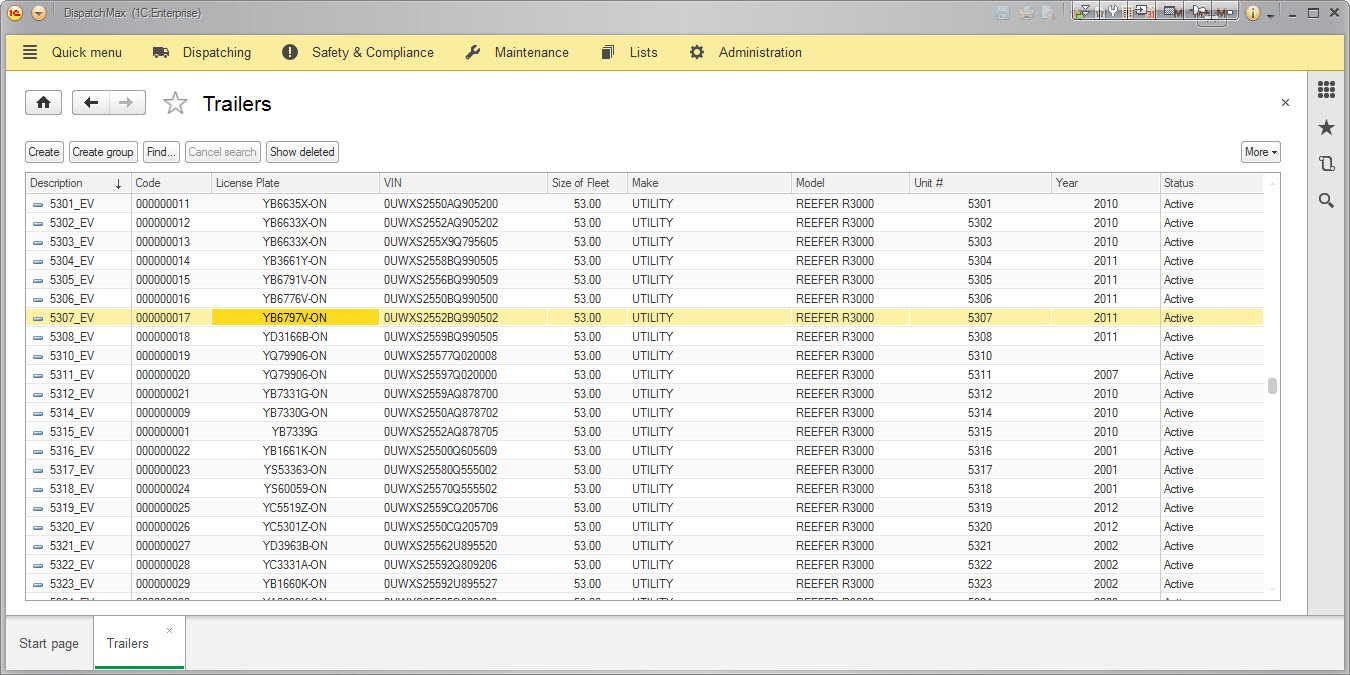
Task: Open main menu dropdown arrow beside 1C logo
Action: [x=39, y=13]
